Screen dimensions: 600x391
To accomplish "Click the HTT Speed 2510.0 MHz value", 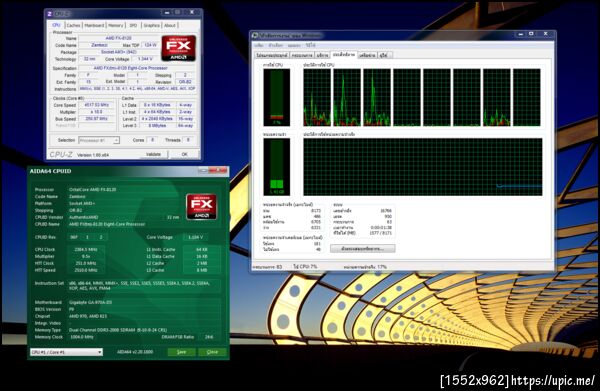I will click(86, 270).
